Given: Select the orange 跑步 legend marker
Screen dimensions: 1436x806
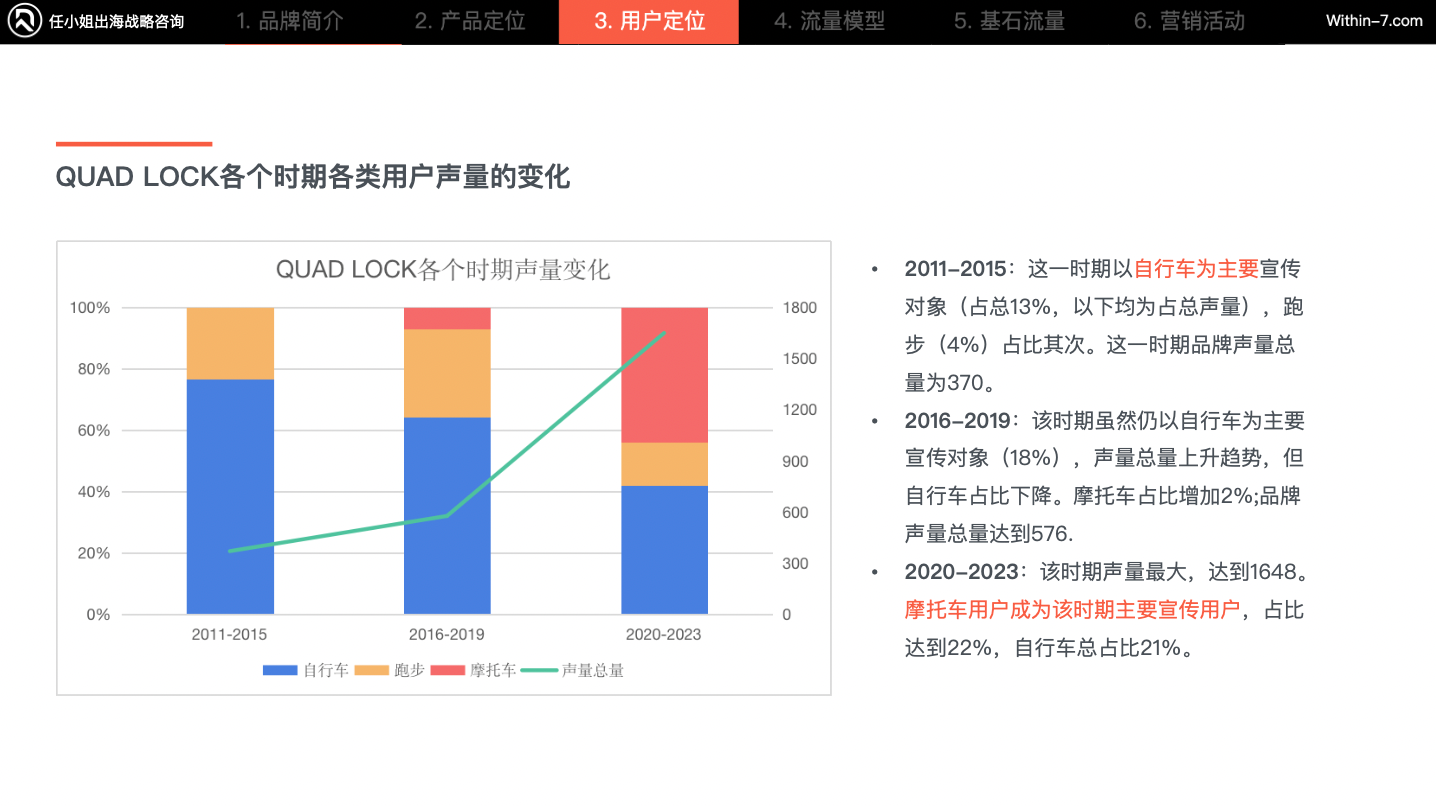Looking at the screenshot, I should pyautogui.click(x=371, y=669).
